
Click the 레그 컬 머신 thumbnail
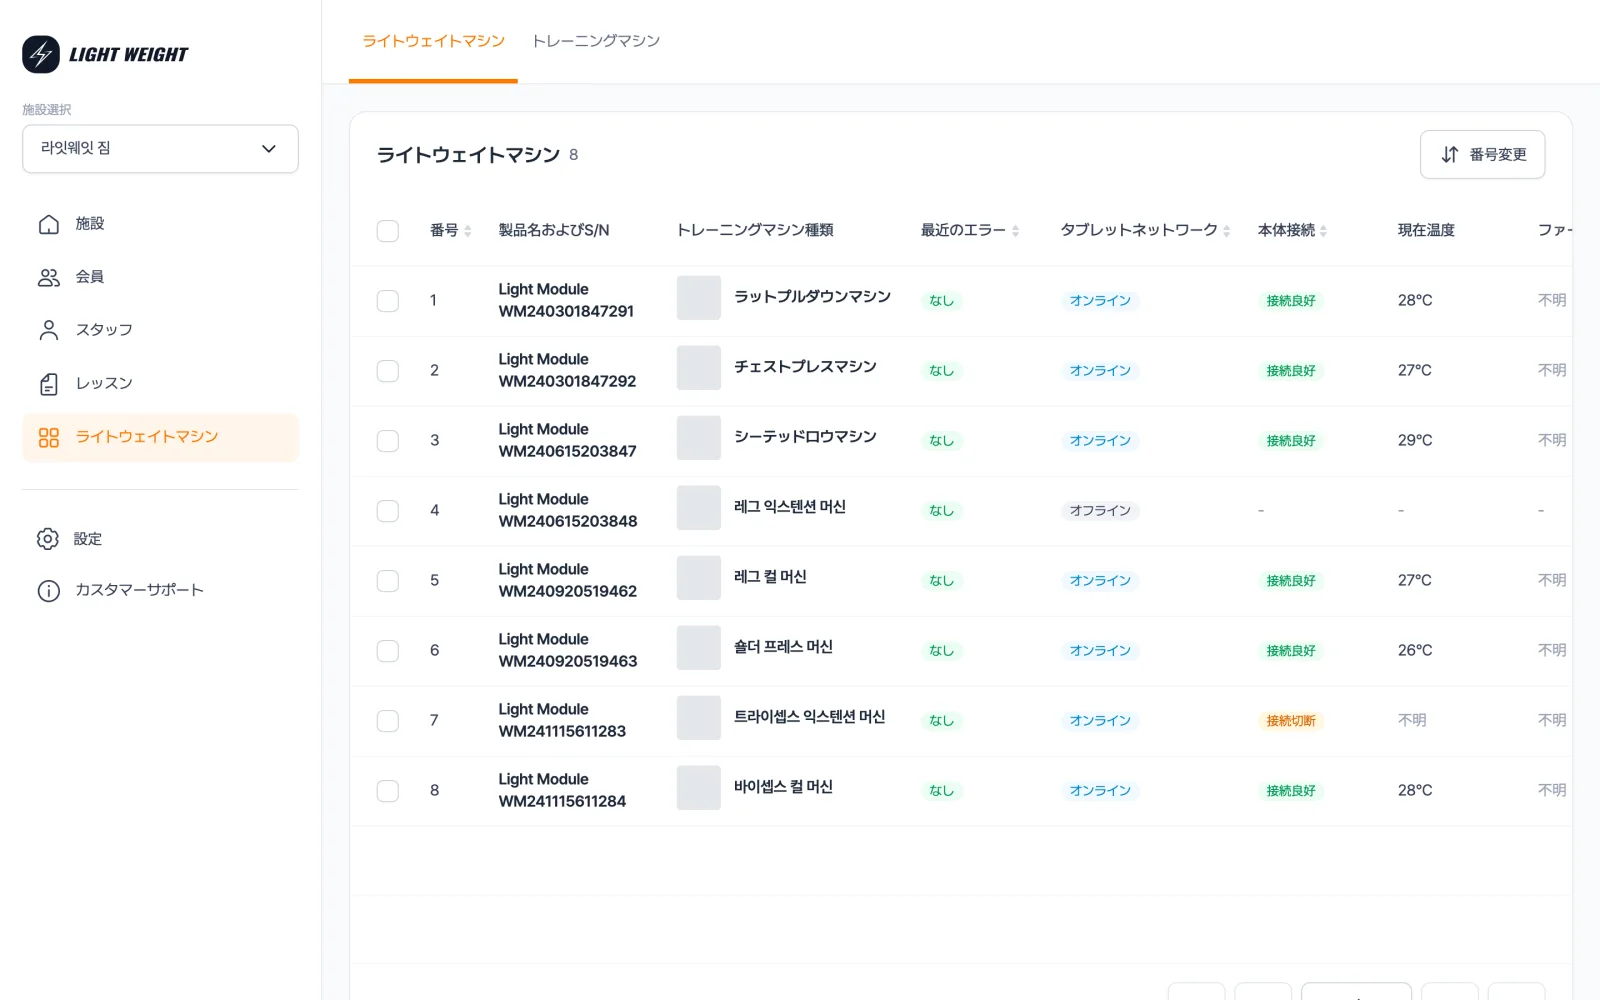click(x=698, y=578)
